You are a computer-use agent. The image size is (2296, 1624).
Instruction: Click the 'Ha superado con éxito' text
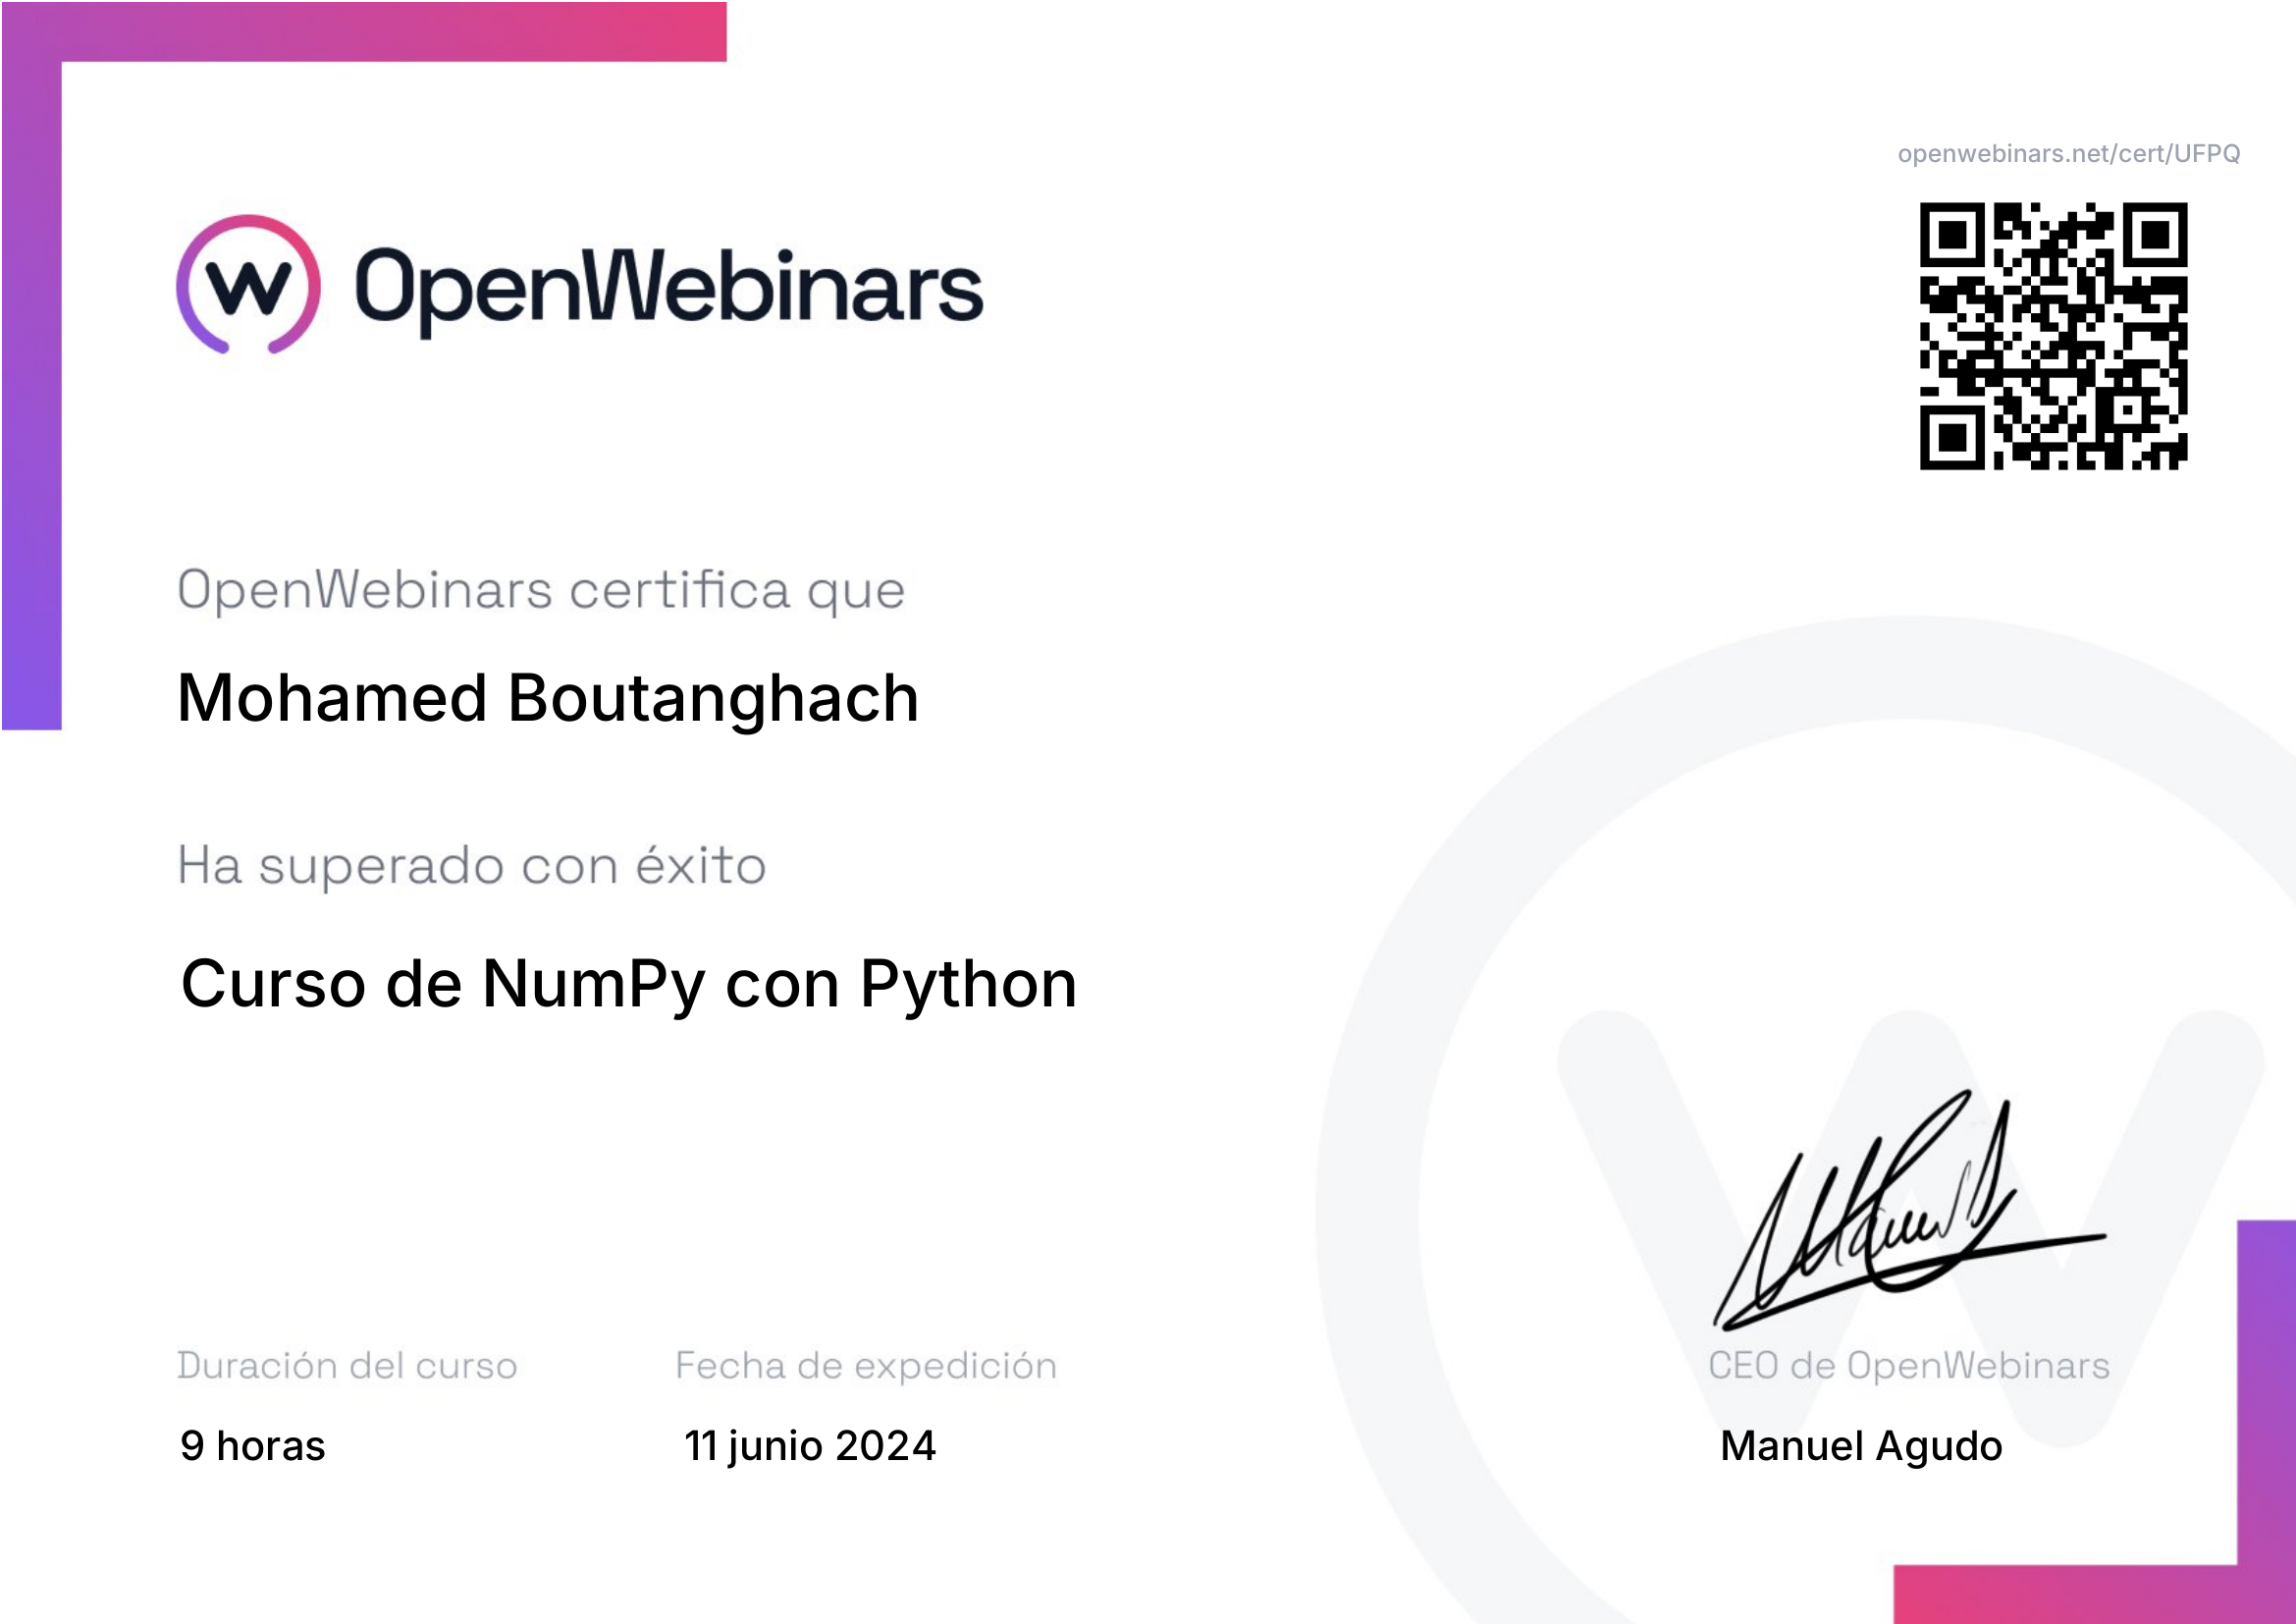click(471, 866)
